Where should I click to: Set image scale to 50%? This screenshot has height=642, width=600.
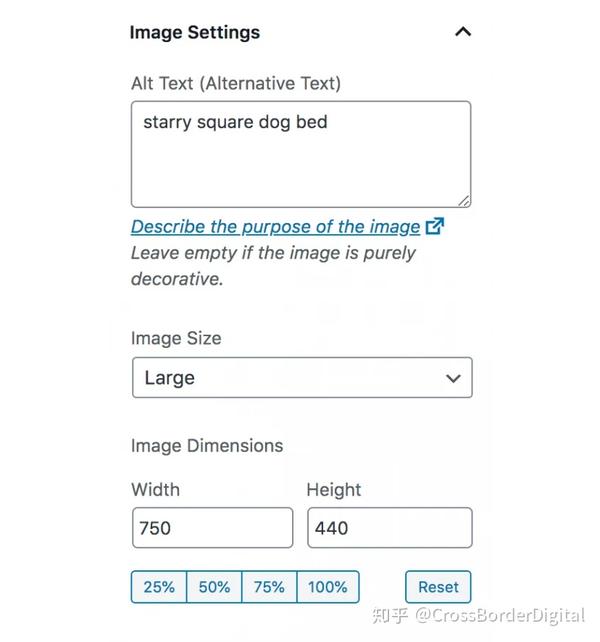(214, 587)
